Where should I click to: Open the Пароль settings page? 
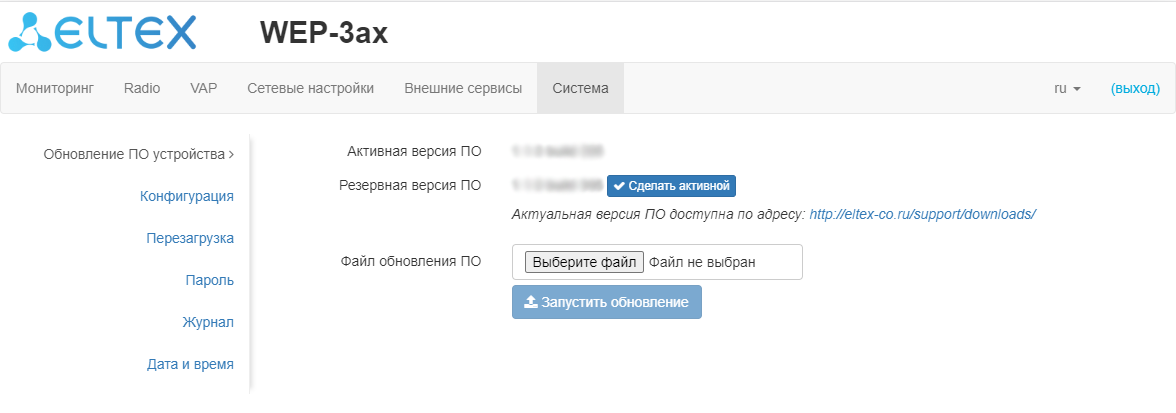pos(210,280)
